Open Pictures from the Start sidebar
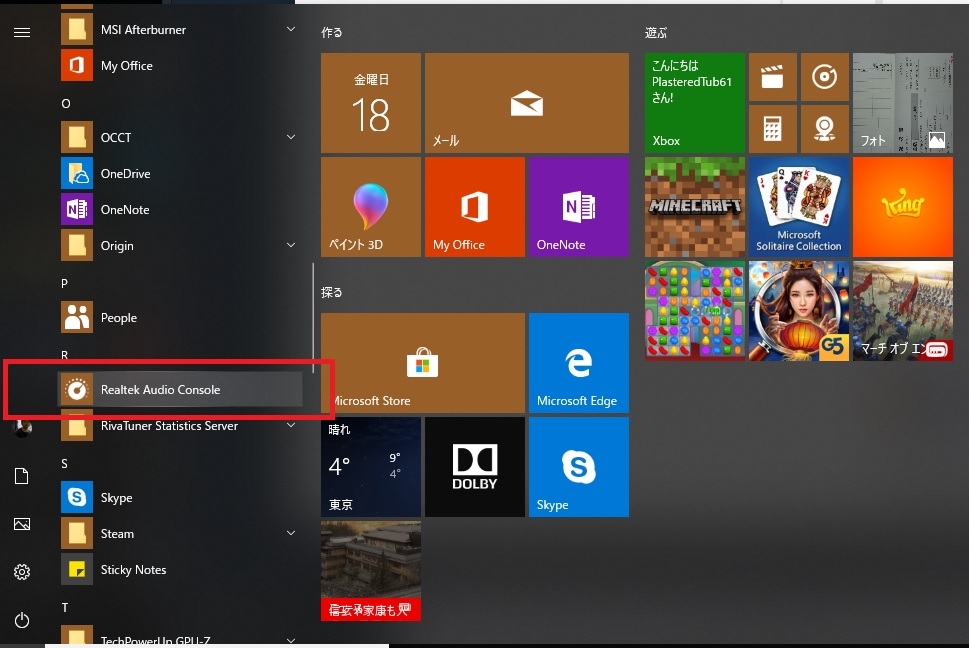 pyautogui.click(x=22, y=524)
